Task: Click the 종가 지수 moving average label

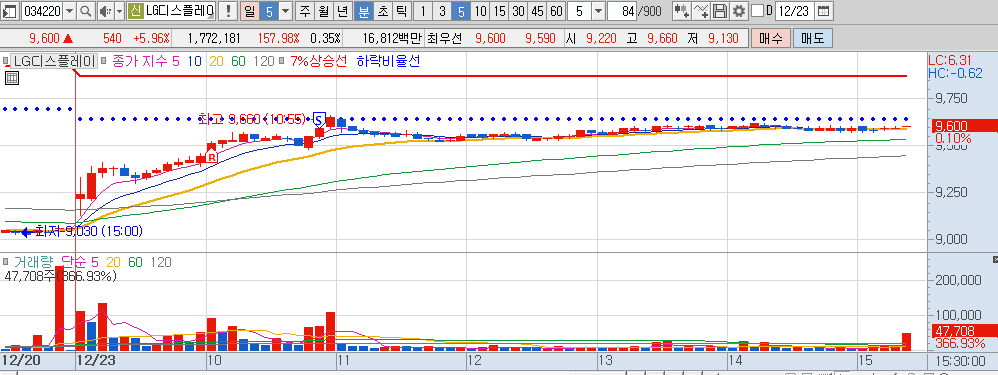Action: pos(140,61)
